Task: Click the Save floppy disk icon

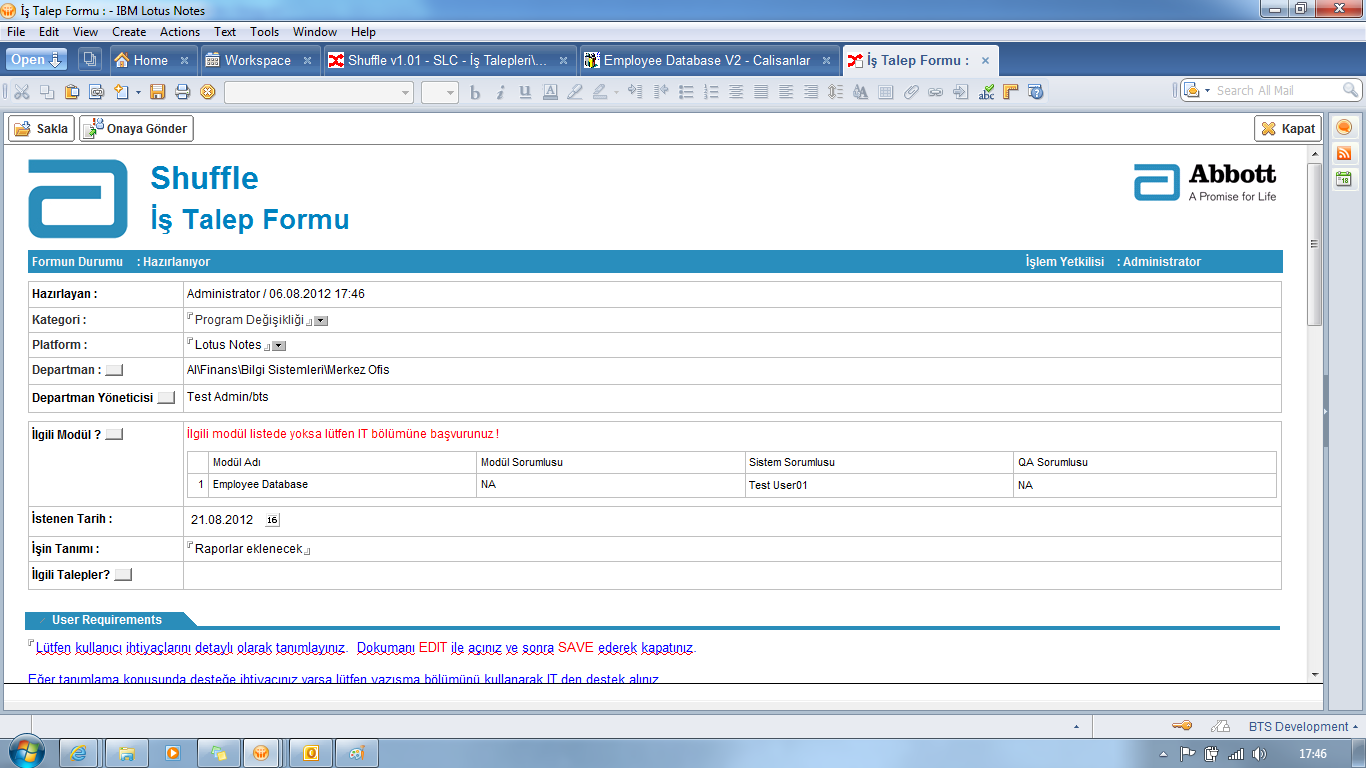Action: pyautogui.click(x=157, y=92)
